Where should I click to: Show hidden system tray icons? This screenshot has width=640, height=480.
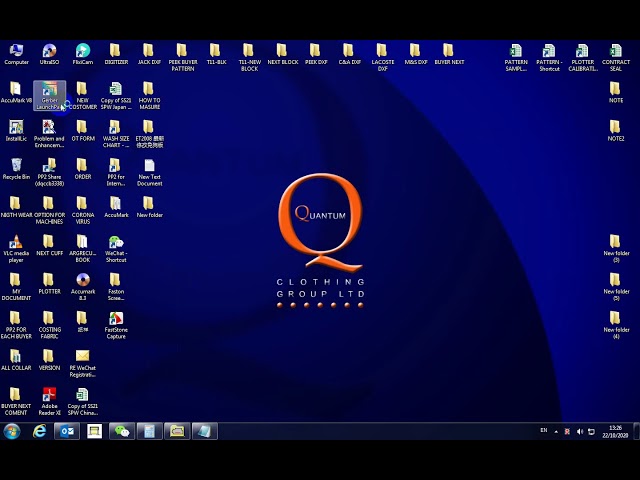(556, 431)
